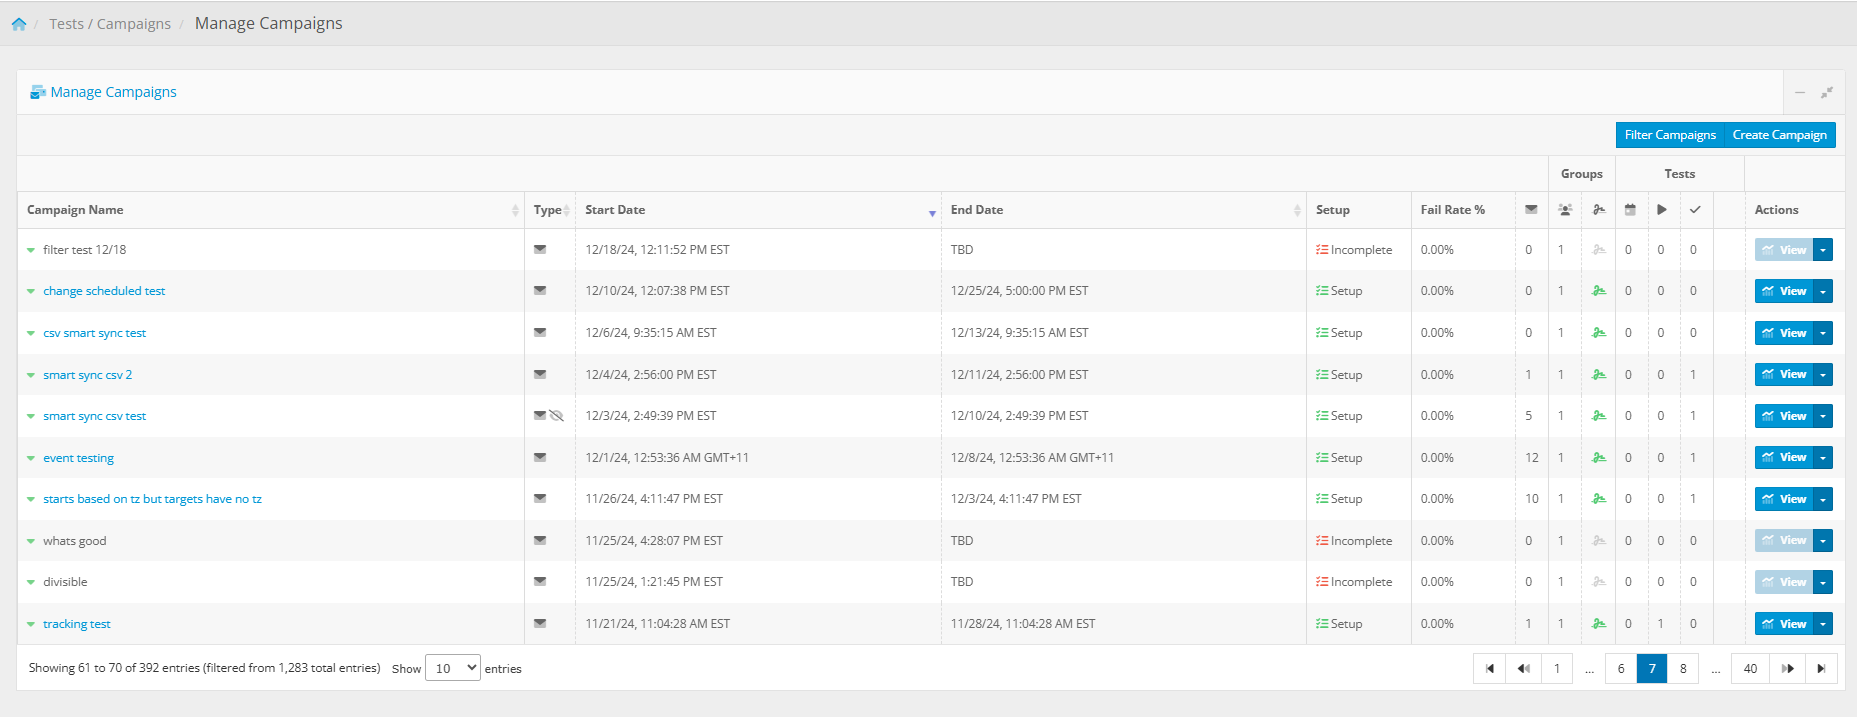This screenshot has height=717, width=1857.
Task: Go to the first page of results
Action: coord(1490,669)
